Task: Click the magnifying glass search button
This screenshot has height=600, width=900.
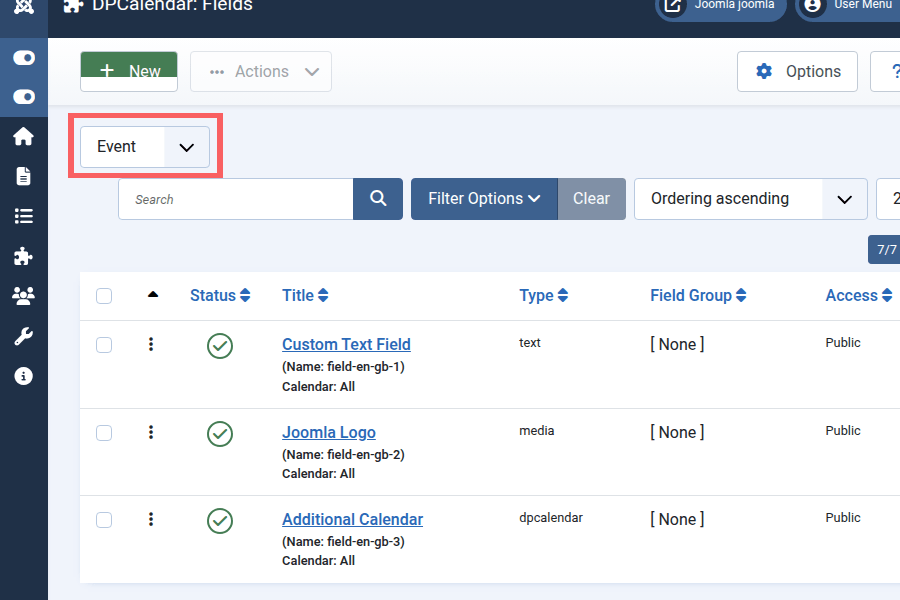Action: point(378,199)
